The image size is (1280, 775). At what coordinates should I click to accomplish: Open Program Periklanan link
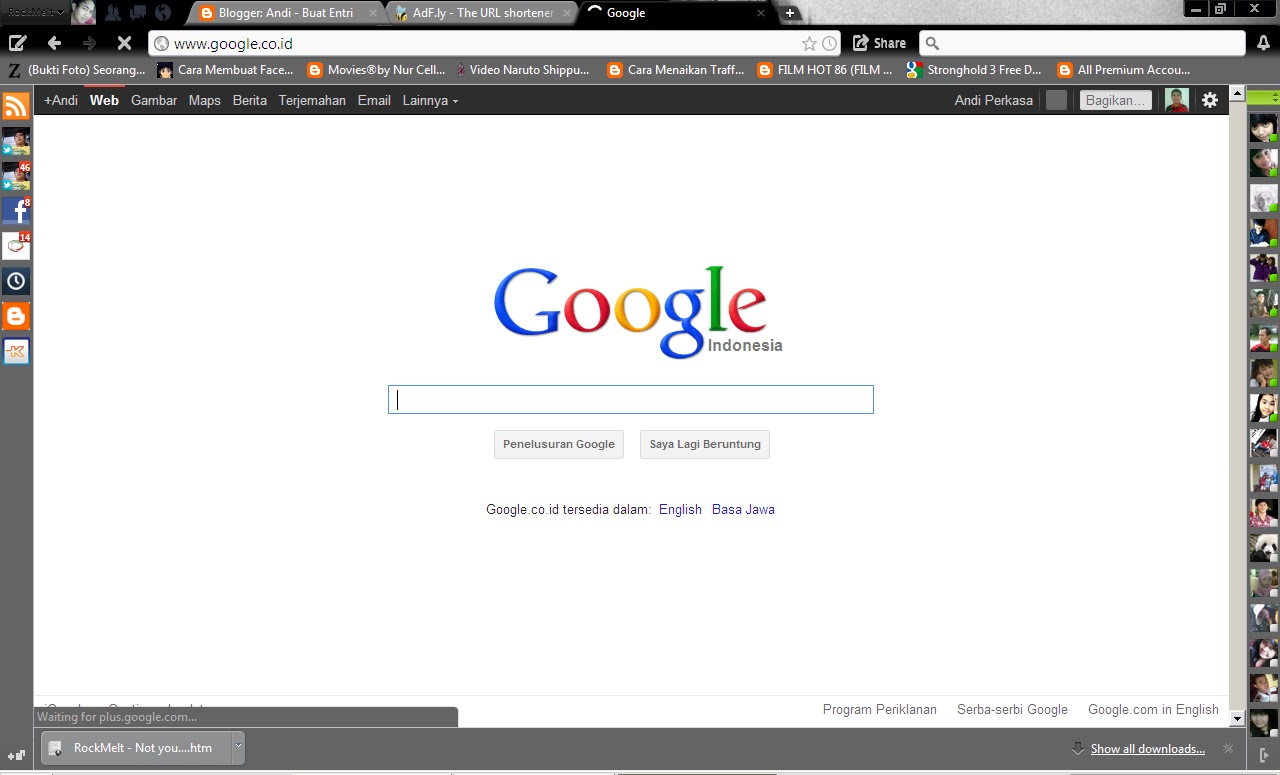click(880, 709)
